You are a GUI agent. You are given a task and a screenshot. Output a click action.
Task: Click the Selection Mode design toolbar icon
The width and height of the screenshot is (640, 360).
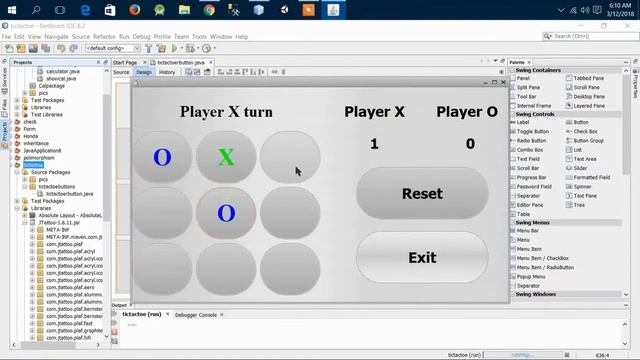(x=189, y=72)
